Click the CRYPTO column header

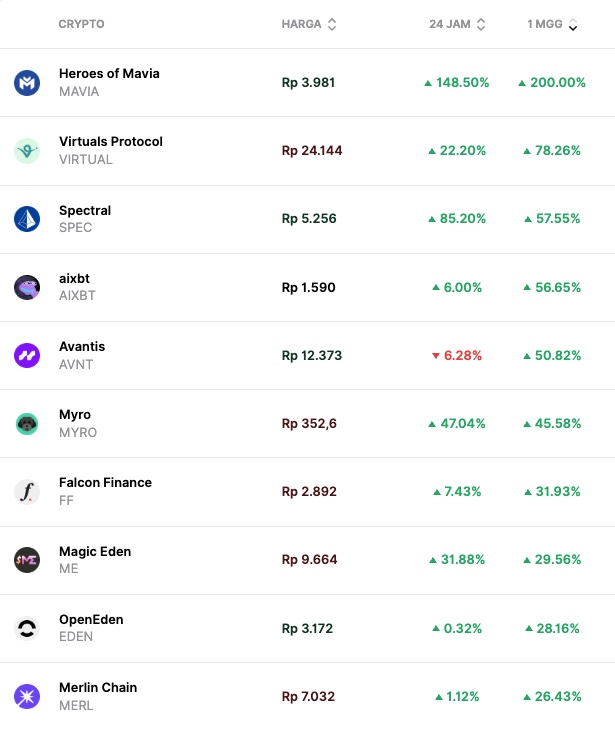click(81, 24)
